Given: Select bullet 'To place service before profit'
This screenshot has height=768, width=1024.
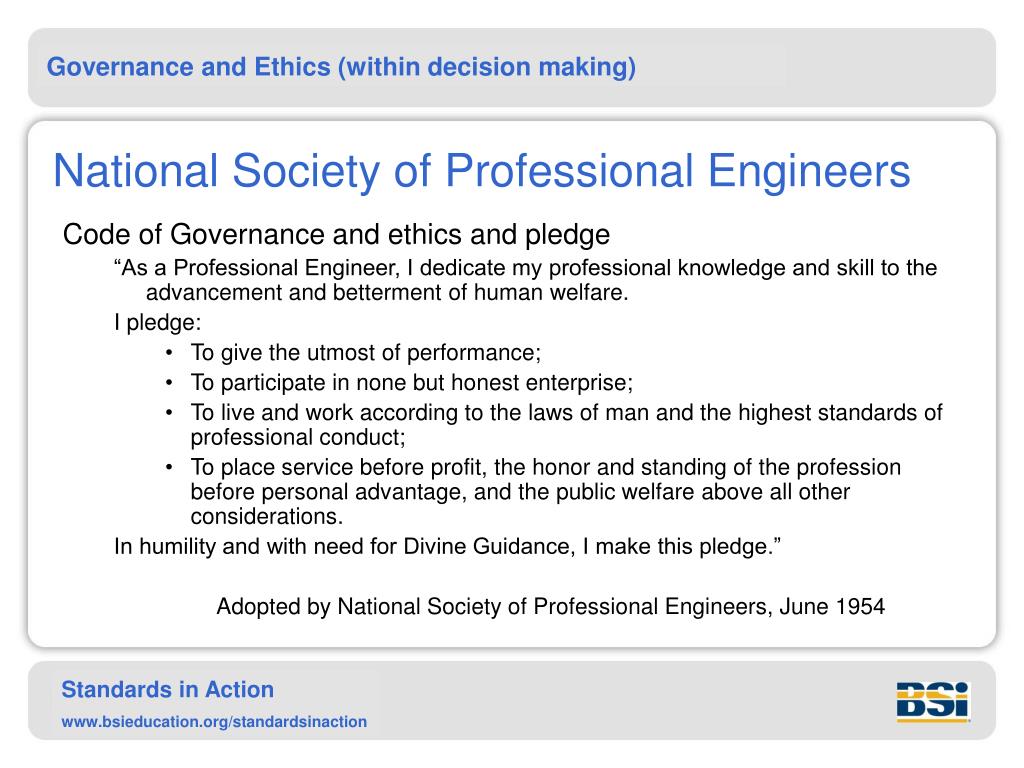Looking at the screenshot, I should point(546,492).
